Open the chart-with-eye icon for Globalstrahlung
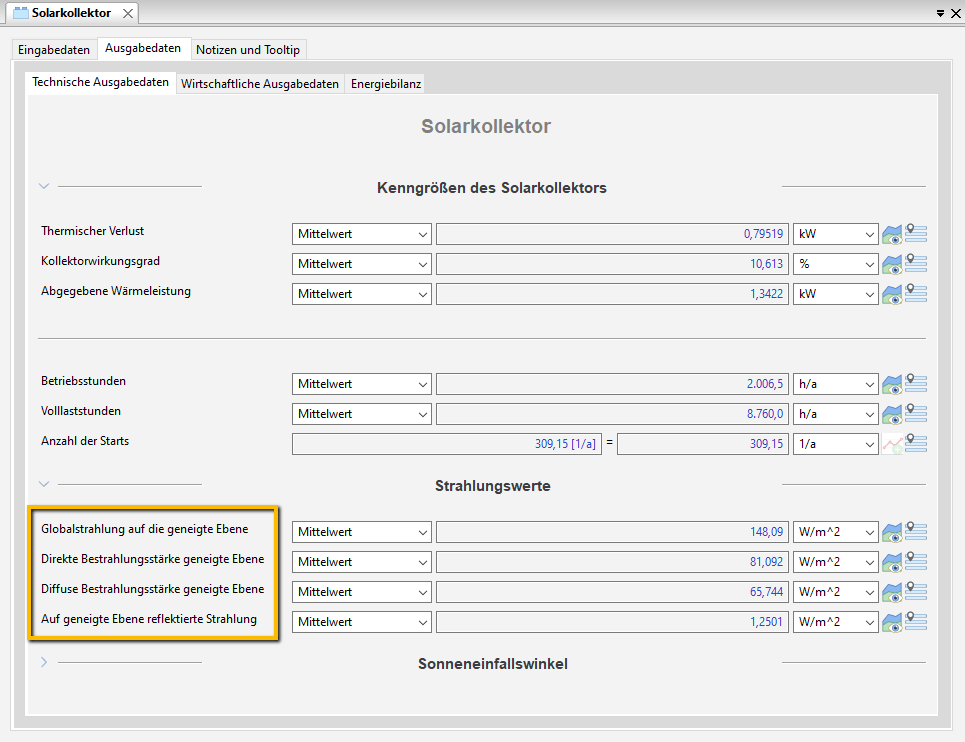 click(x=892, y=533)
